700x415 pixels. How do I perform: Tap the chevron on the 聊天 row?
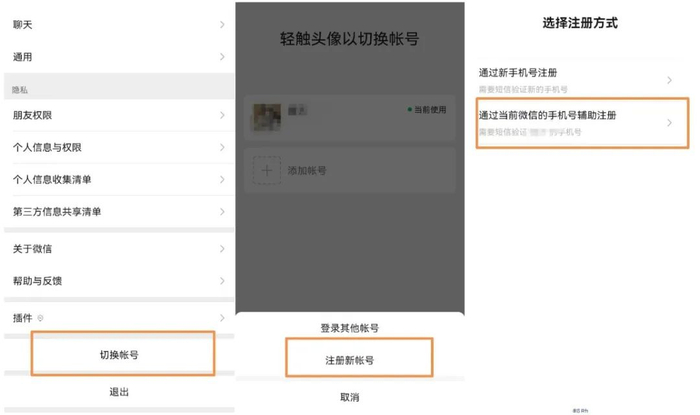pos(222,25)
